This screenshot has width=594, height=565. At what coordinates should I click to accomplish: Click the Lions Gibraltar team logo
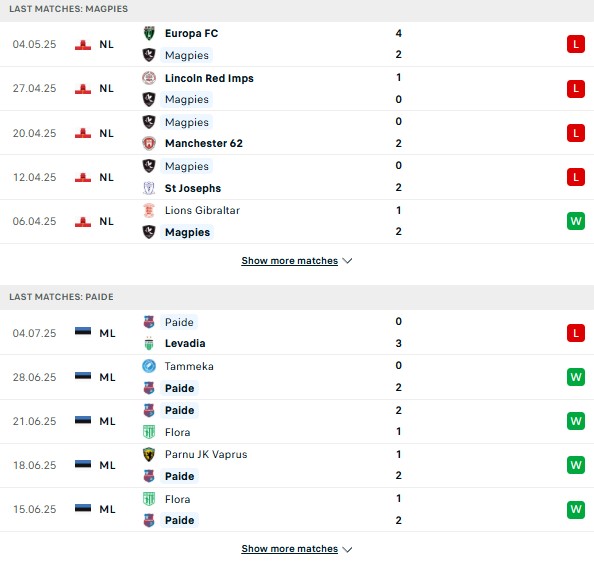click(x=149, y=210)
